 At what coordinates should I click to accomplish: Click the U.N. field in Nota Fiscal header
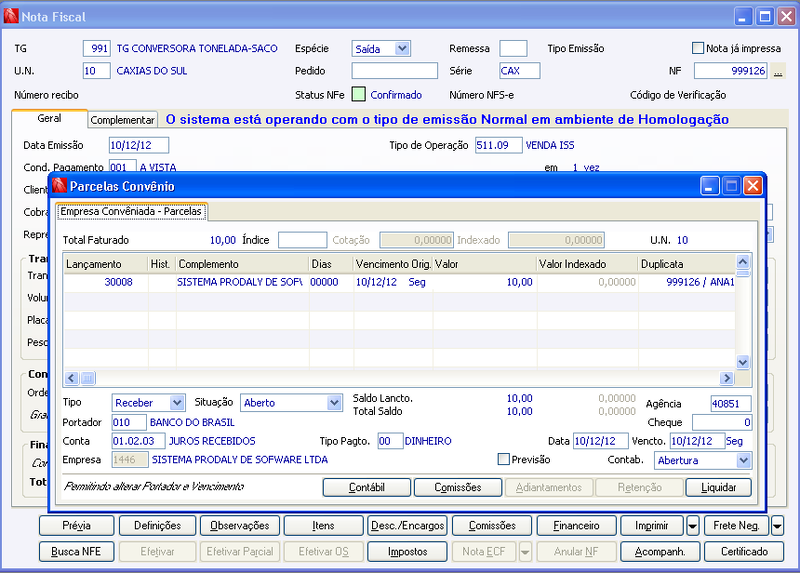click(96, 70)
